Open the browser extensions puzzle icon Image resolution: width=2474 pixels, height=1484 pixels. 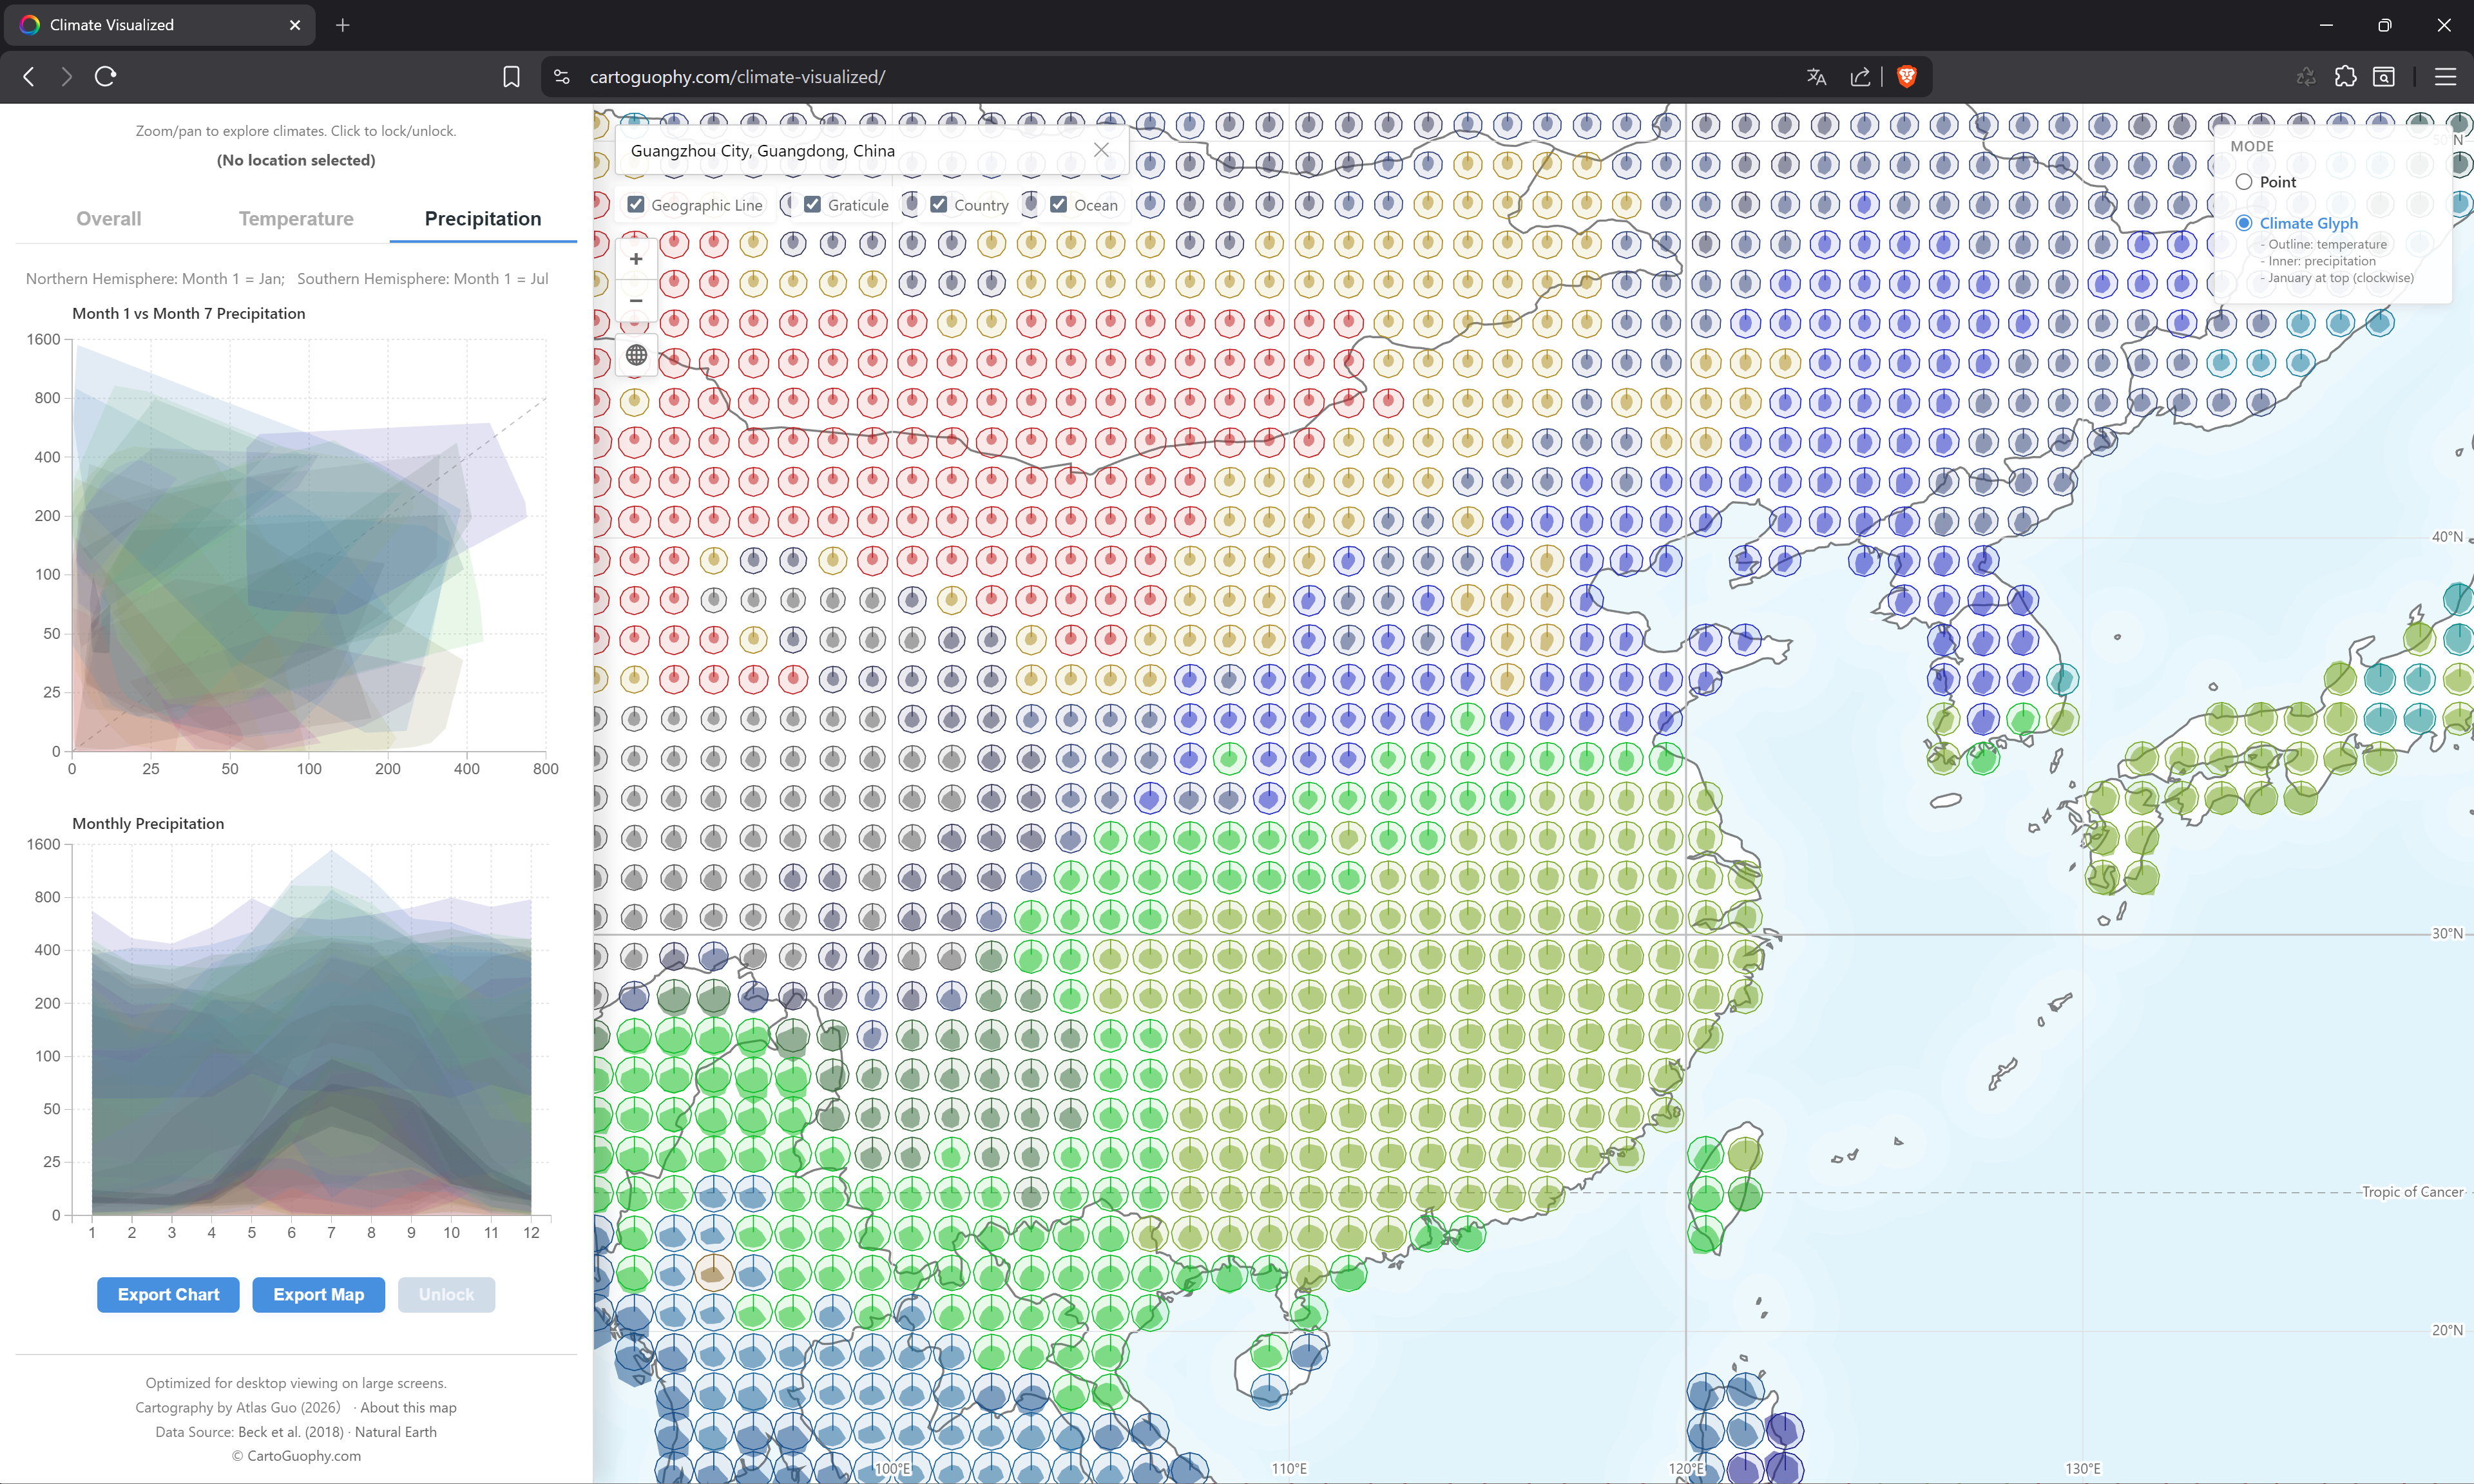[x=2345, y=76]
